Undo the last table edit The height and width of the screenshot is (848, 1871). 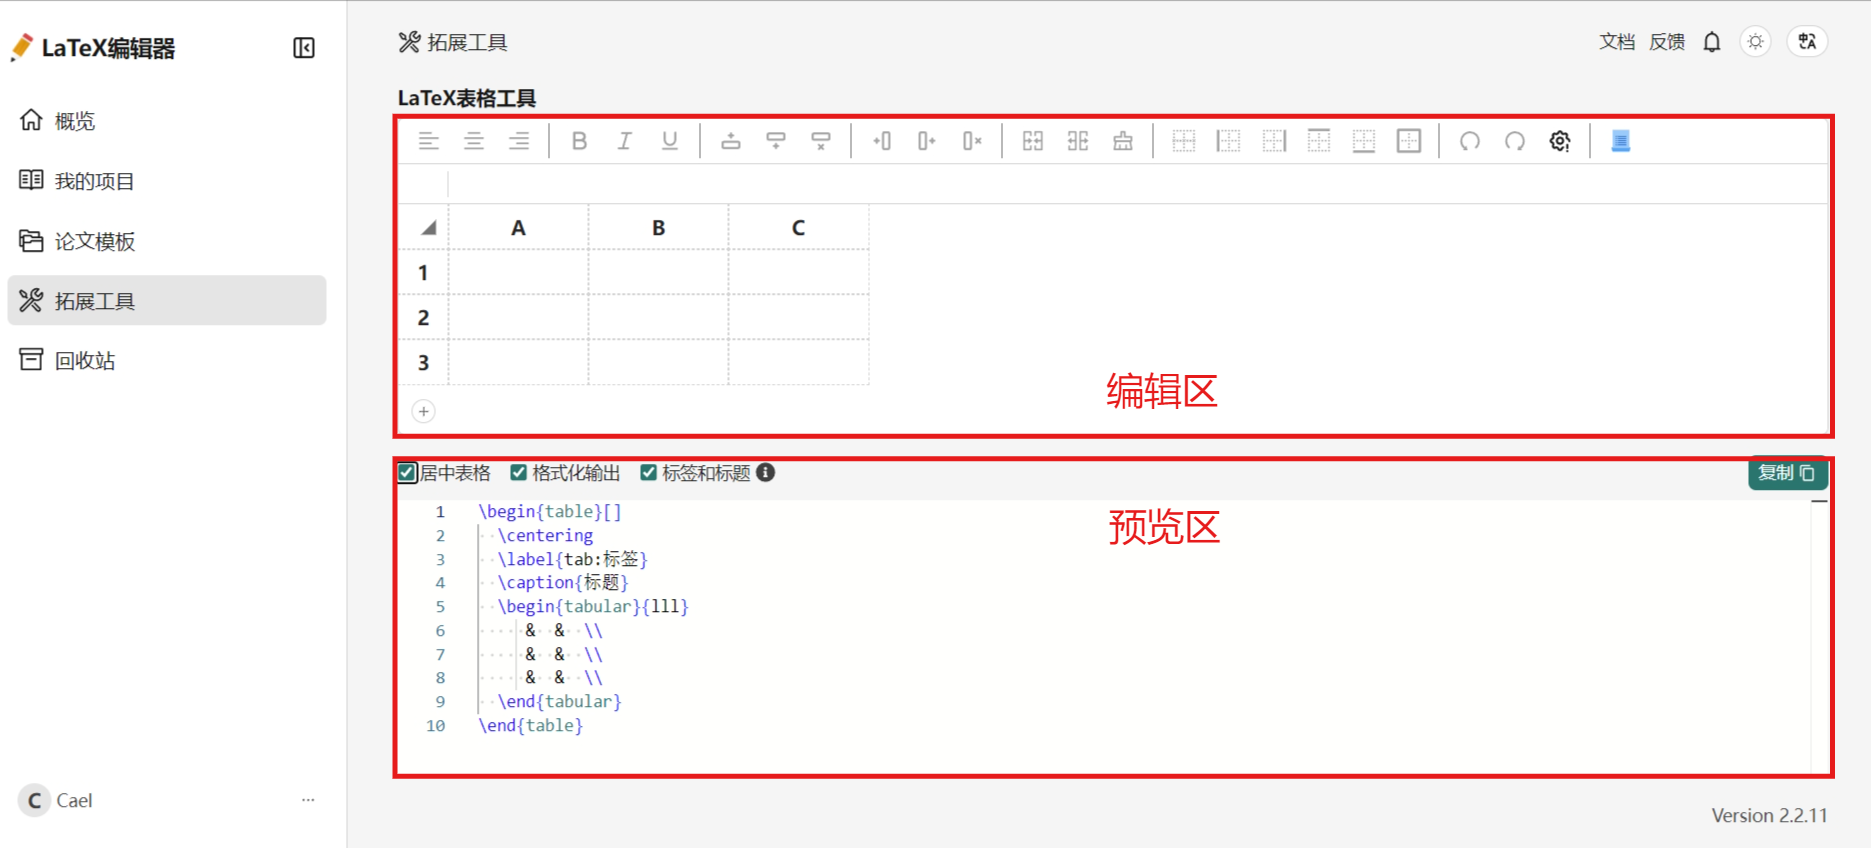click(1470, 141)
